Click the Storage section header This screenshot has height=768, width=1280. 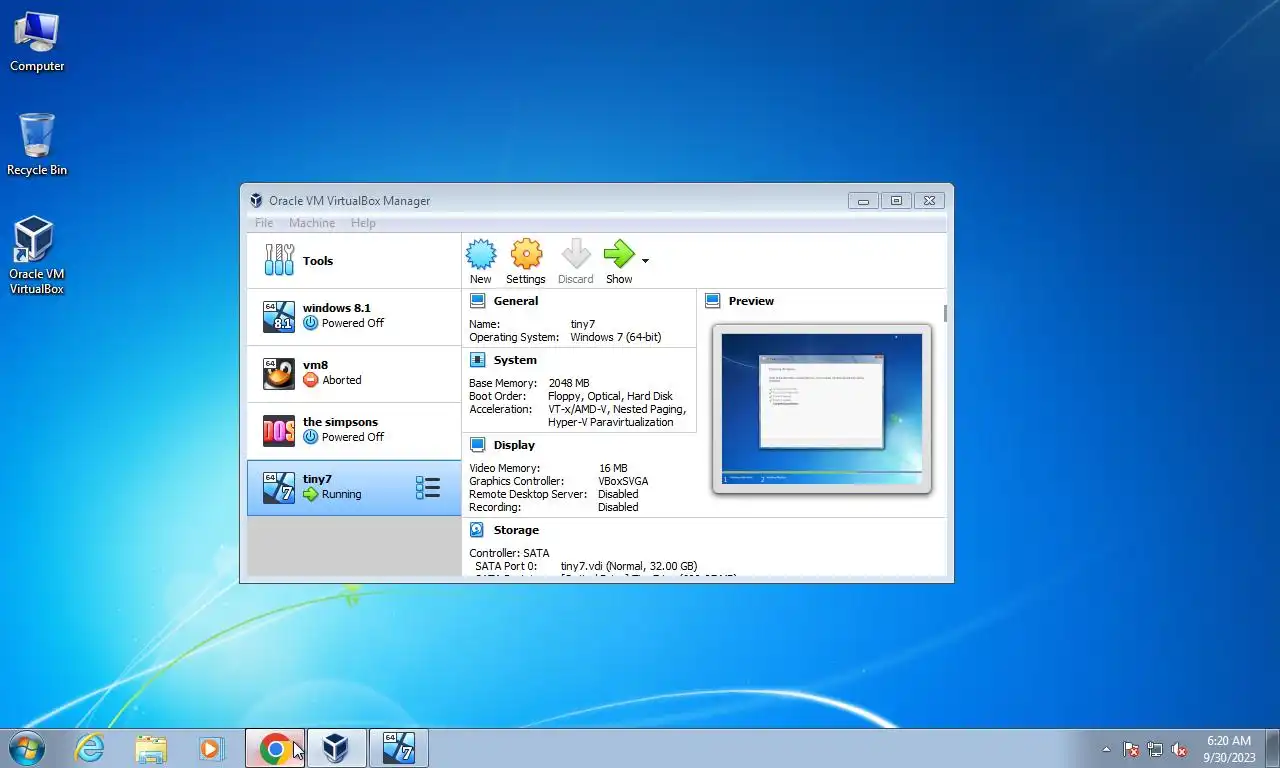516,530
